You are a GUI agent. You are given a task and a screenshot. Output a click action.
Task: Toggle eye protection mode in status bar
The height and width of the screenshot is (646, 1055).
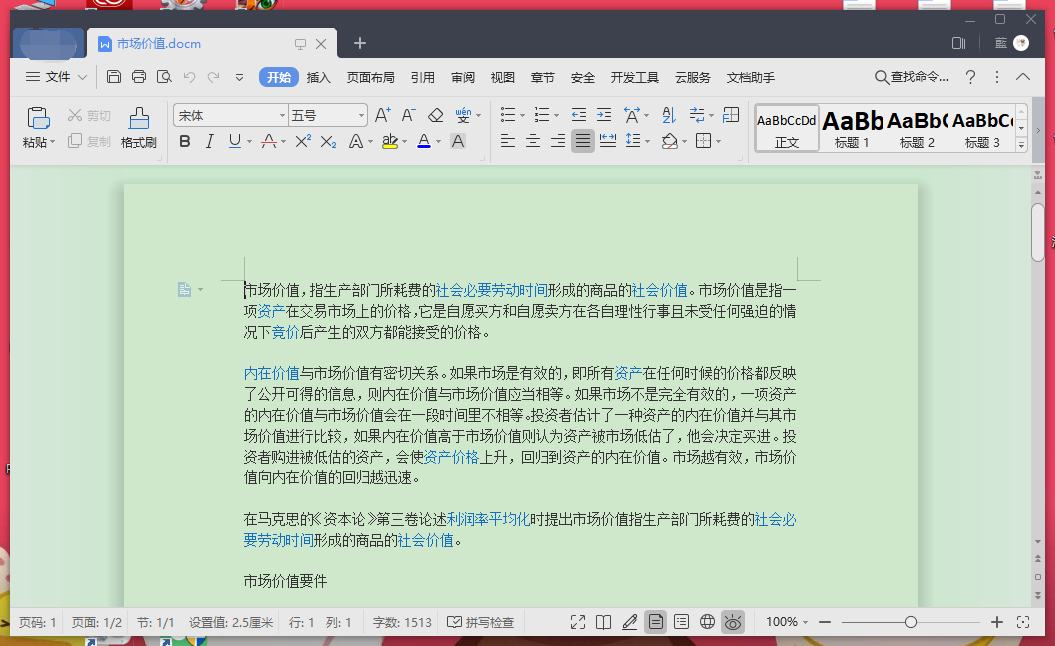(733, 622)
